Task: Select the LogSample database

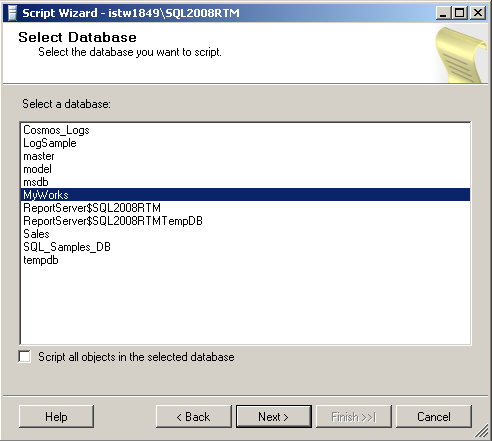Action: [245, 143]
